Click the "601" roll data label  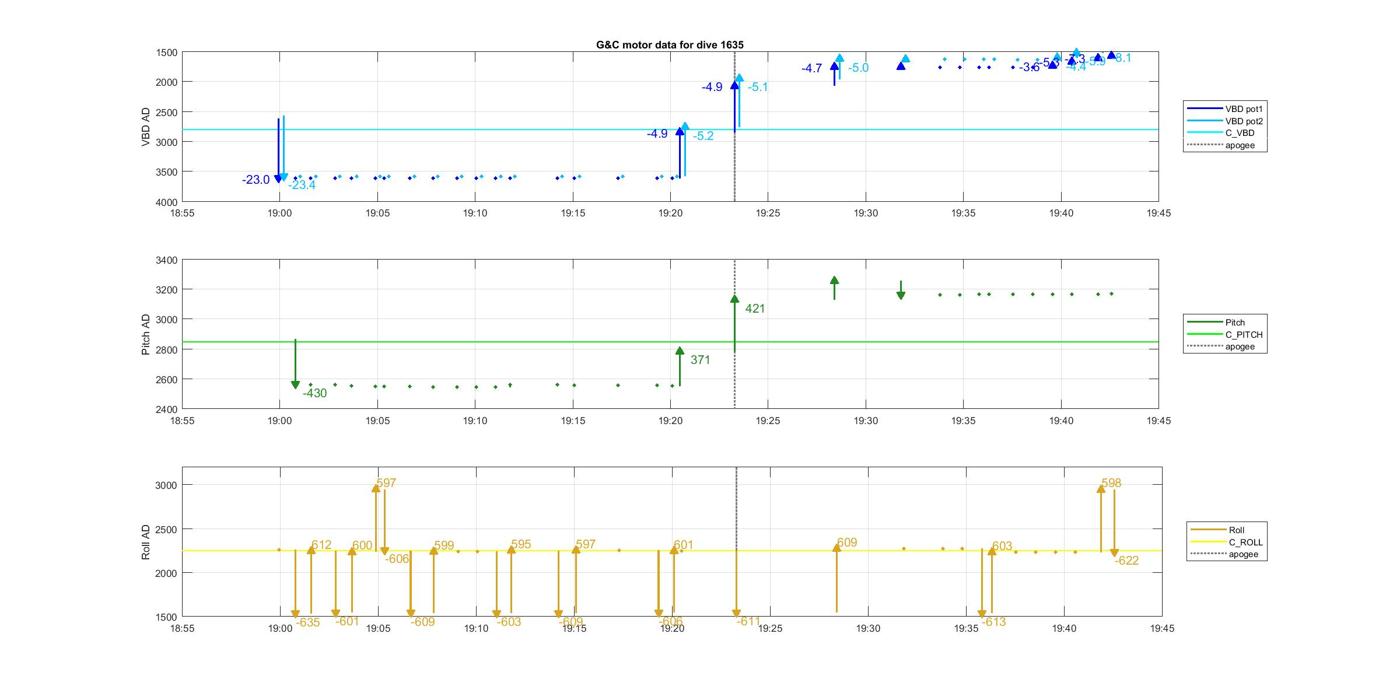click(x=683, y=545)
